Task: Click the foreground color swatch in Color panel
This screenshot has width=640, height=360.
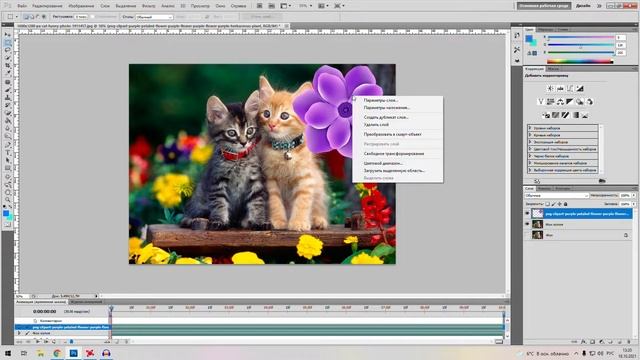Action: [529, 39]
